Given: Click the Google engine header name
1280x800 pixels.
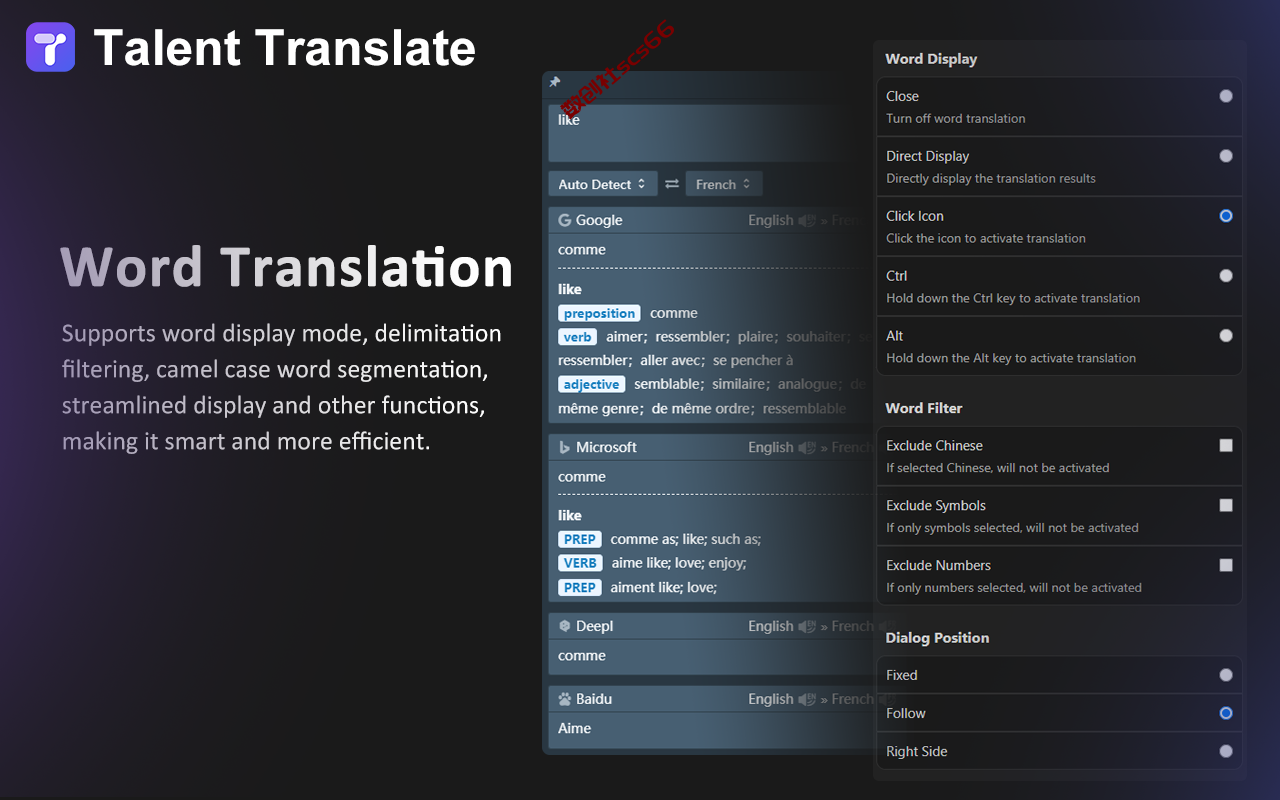Looking at the screenshot, I should [x=599, y=220].
